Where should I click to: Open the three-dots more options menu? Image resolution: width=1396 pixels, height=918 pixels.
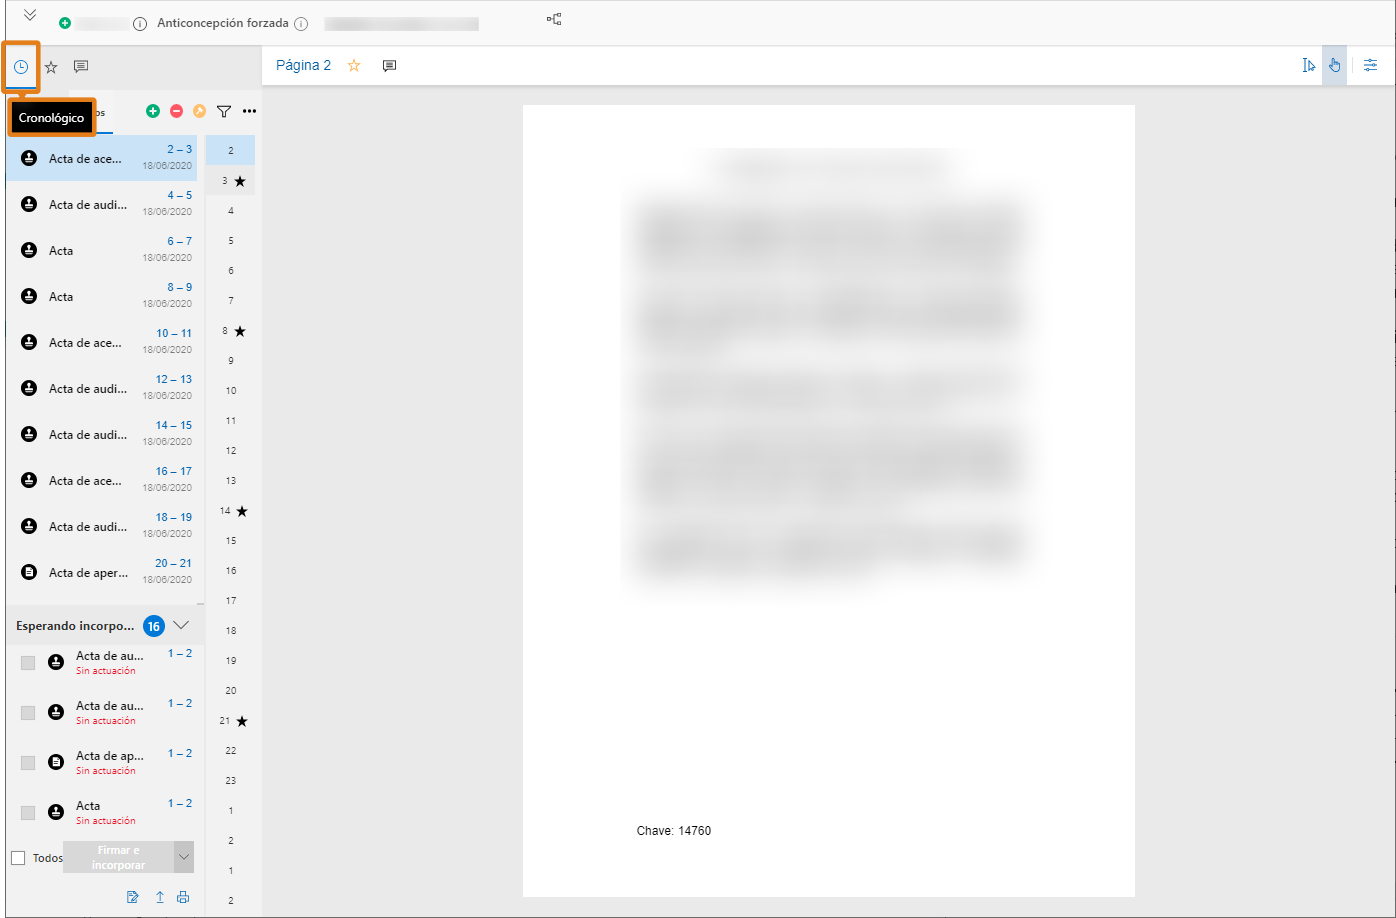(x=249, y=111)
